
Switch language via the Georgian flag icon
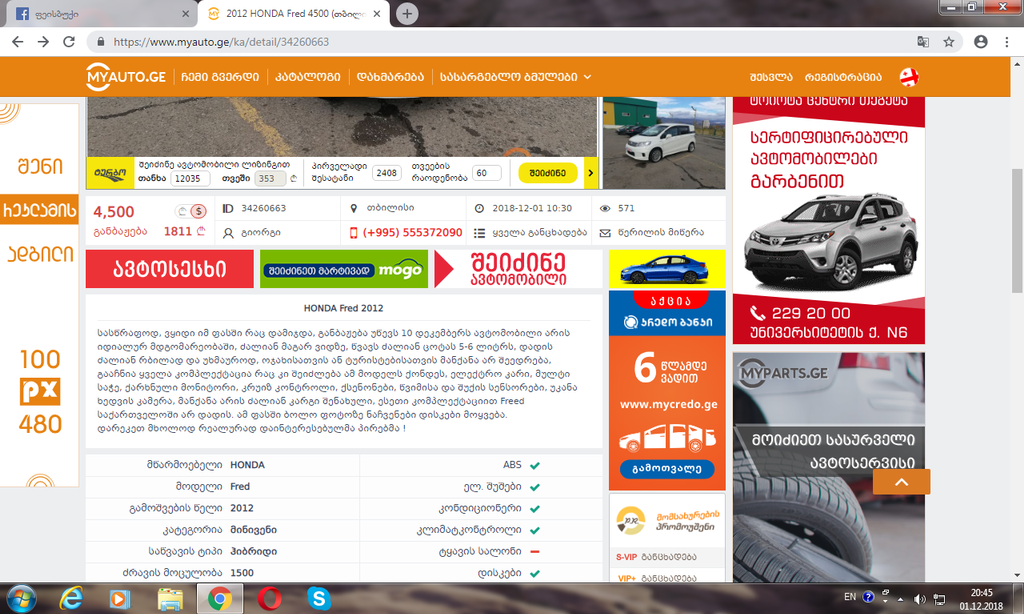tap(909, 77)
